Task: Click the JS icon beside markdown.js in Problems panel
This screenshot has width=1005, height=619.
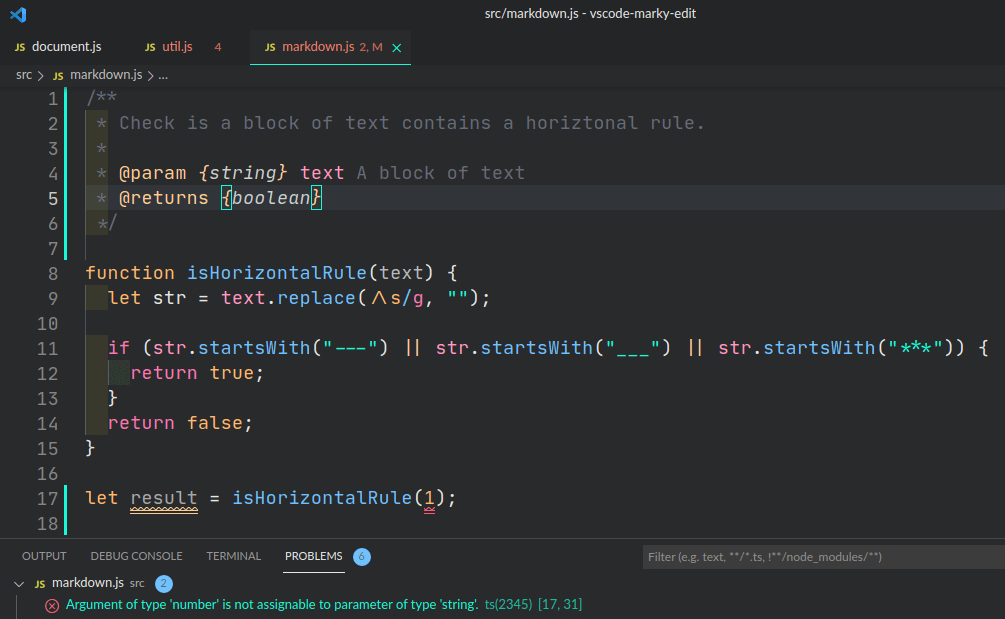Action: click(x=39, y=583)
